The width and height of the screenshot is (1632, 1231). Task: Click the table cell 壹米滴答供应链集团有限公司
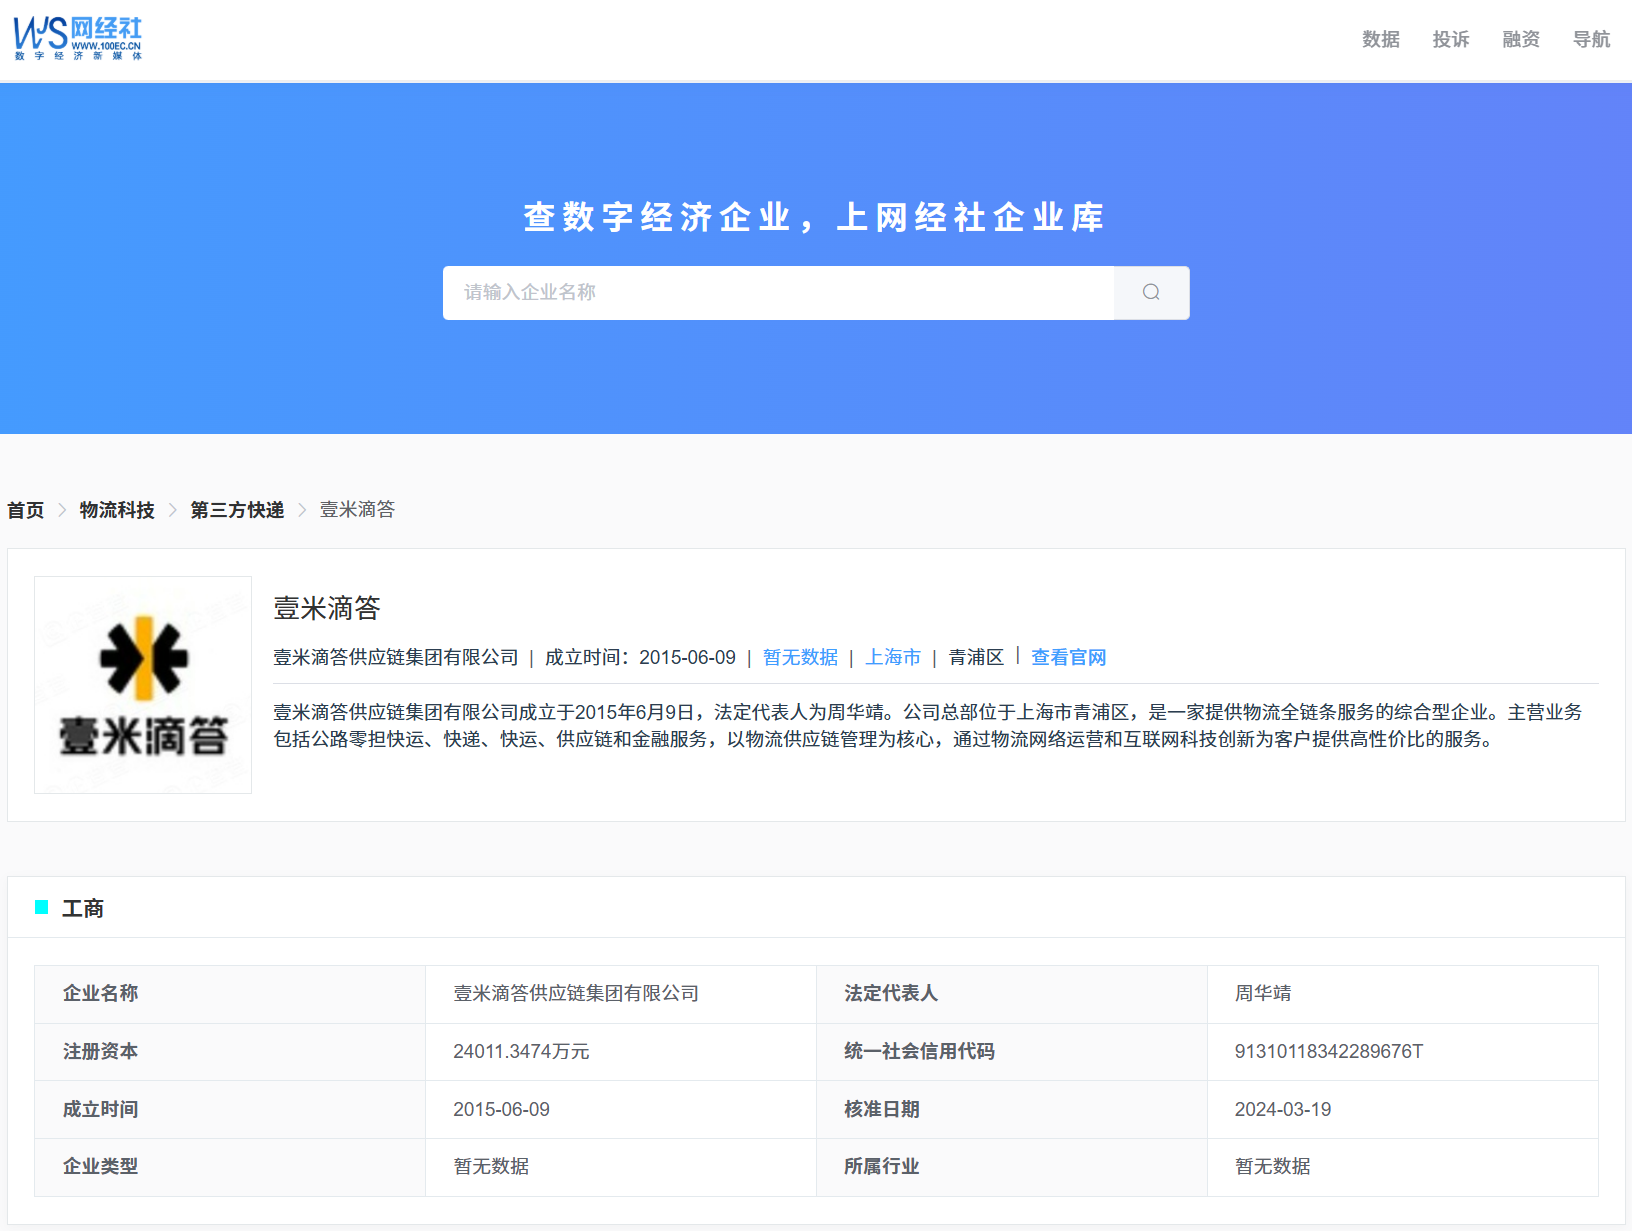pyautogui.click(x=621, y=994)
